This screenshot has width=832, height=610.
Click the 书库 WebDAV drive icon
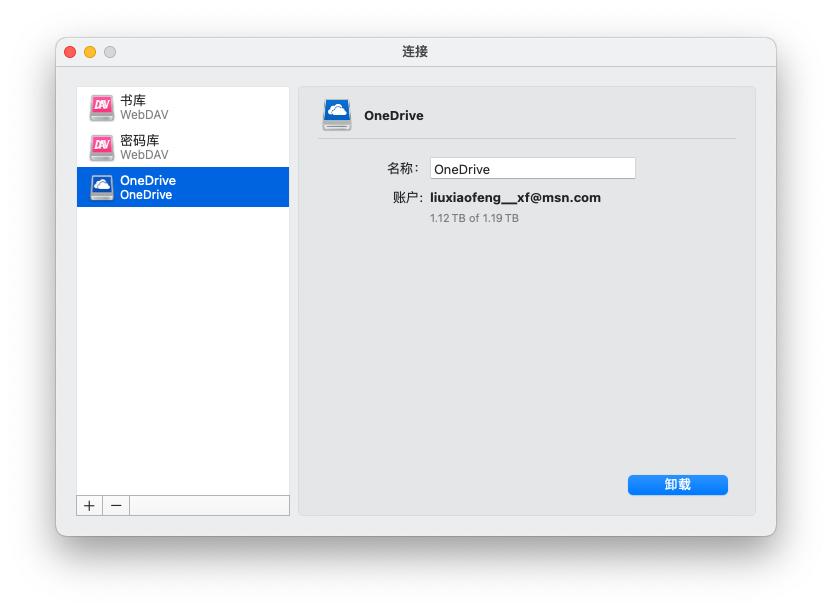pyautogui.click(x=101, y=107)
